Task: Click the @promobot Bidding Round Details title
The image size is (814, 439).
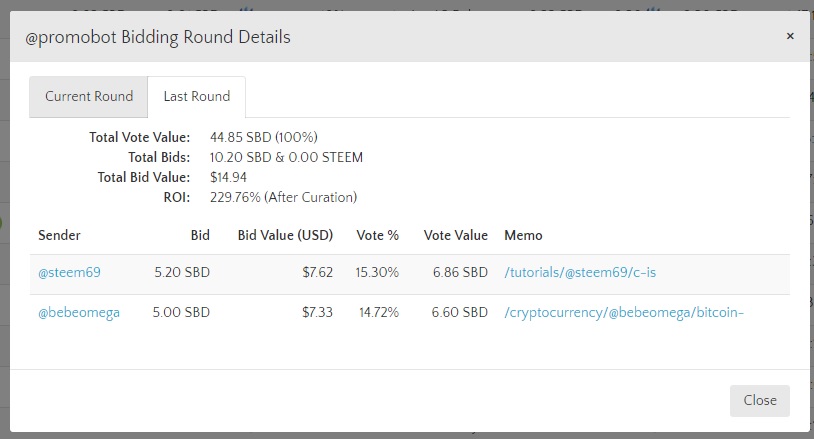Action: pyautogui.click(x=158, y=37)
